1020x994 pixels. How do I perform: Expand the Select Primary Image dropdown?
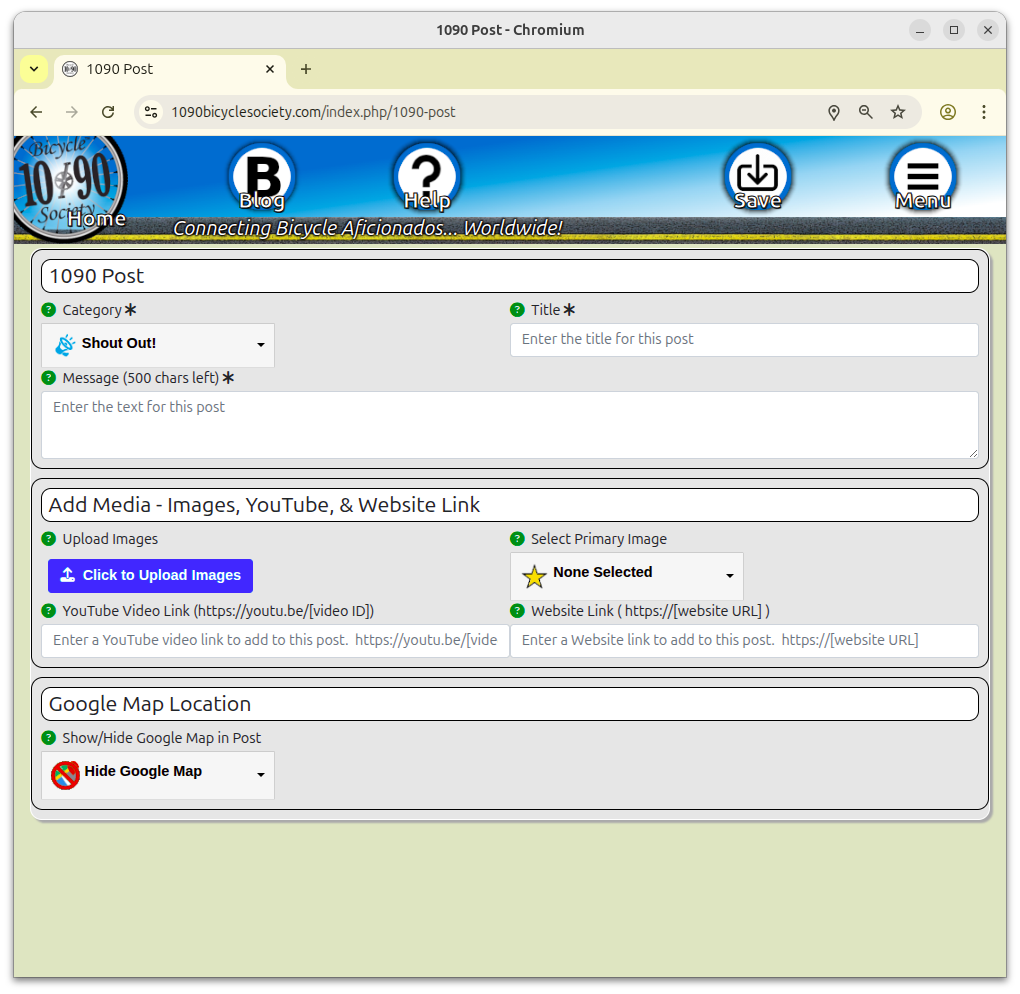626,577
